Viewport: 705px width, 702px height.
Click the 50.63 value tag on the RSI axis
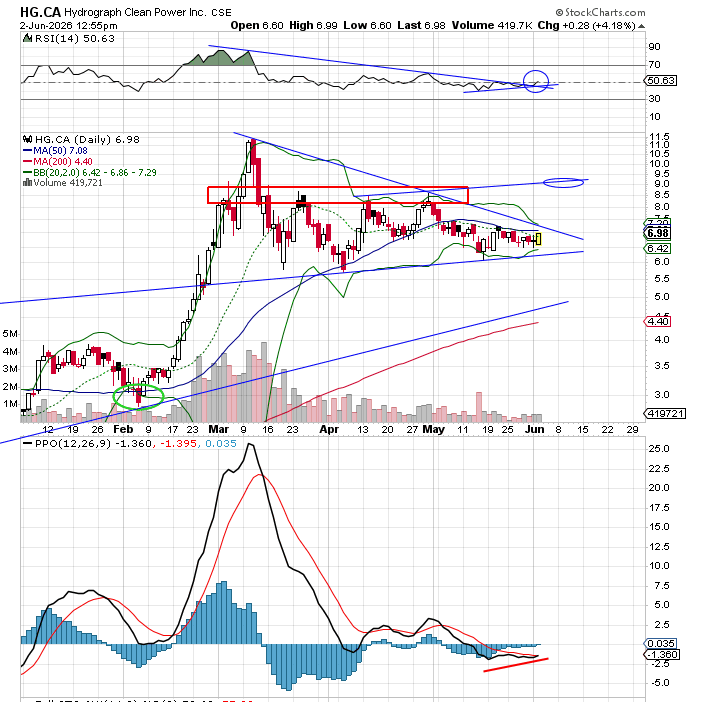click(660, 81)
